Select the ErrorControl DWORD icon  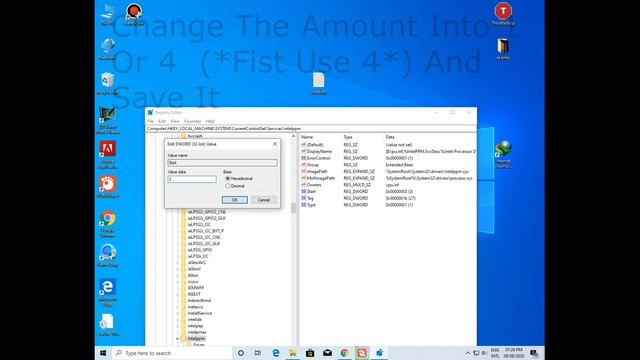tap(304, 158)
